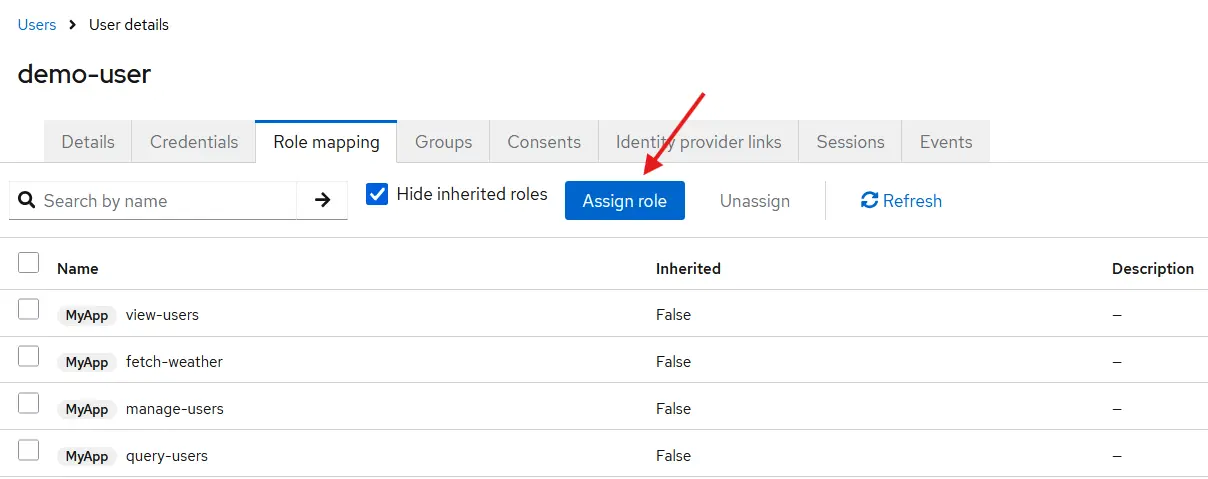Open the Consents tab
Image resolution: width=1208 pixels, height=479 pixels.
(x=544, y=142)
